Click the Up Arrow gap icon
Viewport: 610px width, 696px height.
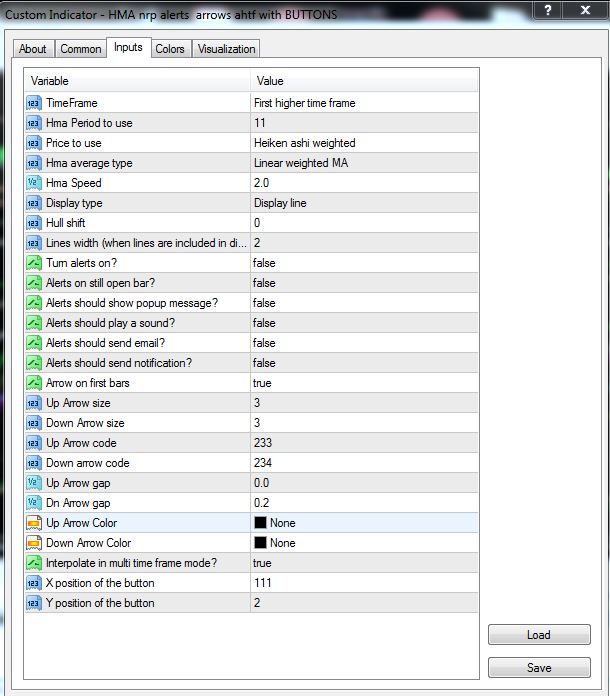point(33,483)
